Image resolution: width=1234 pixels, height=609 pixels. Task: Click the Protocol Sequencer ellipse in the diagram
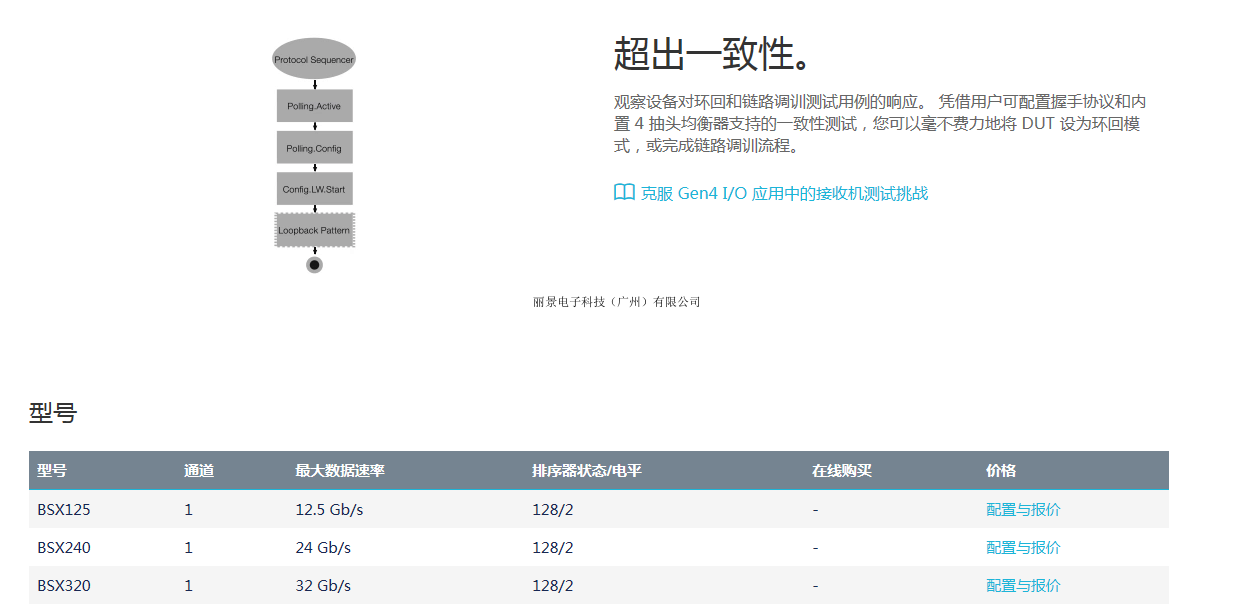click(x=314, y=59)
